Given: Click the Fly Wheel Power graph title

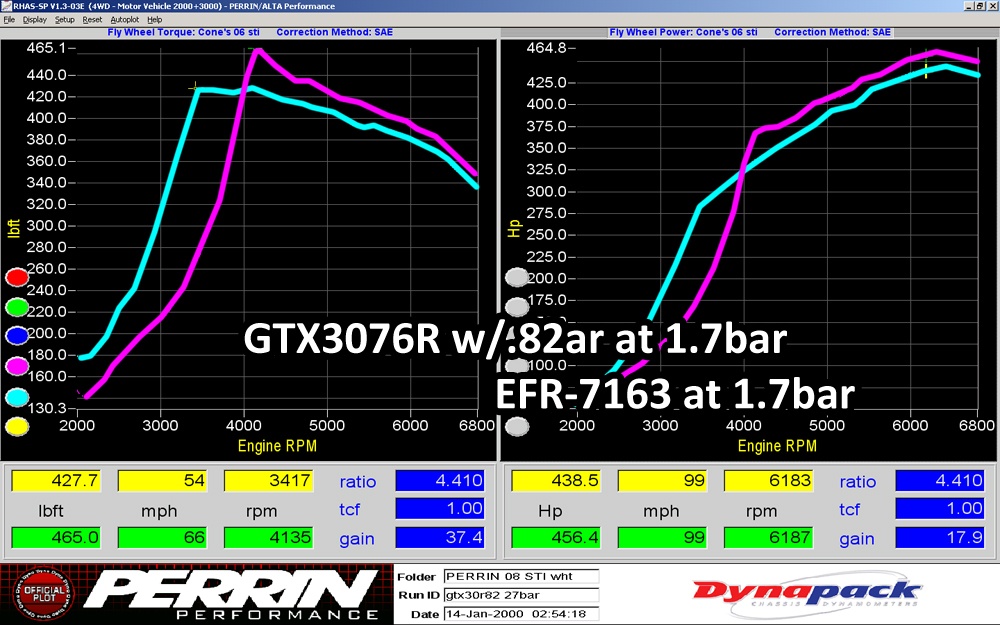Looking at the screenshot, I should [684, 32].
